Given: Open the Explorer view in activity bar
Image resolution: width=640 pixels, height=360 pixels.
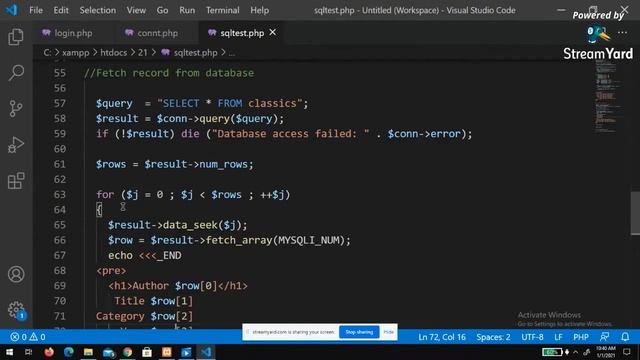Looking at the screenshot, I should pos(16,37).
